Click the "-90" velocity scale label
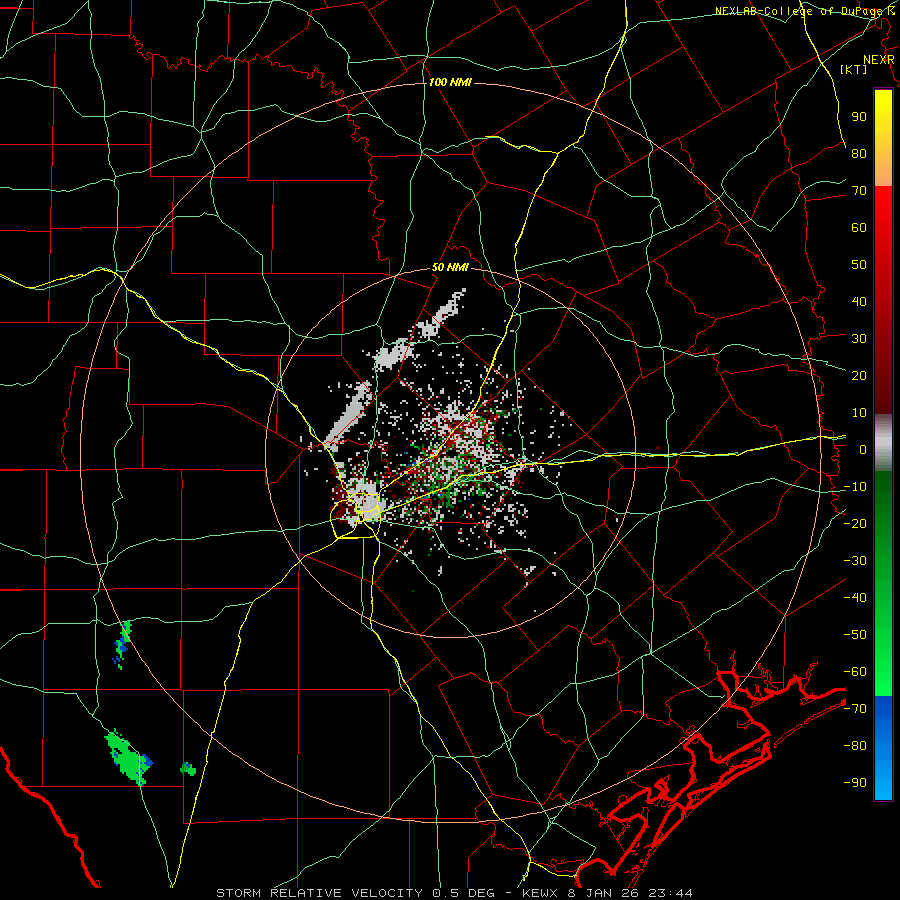Image resolution: width=900 pixels, height=900 pixels. click(x=855, y=782)
